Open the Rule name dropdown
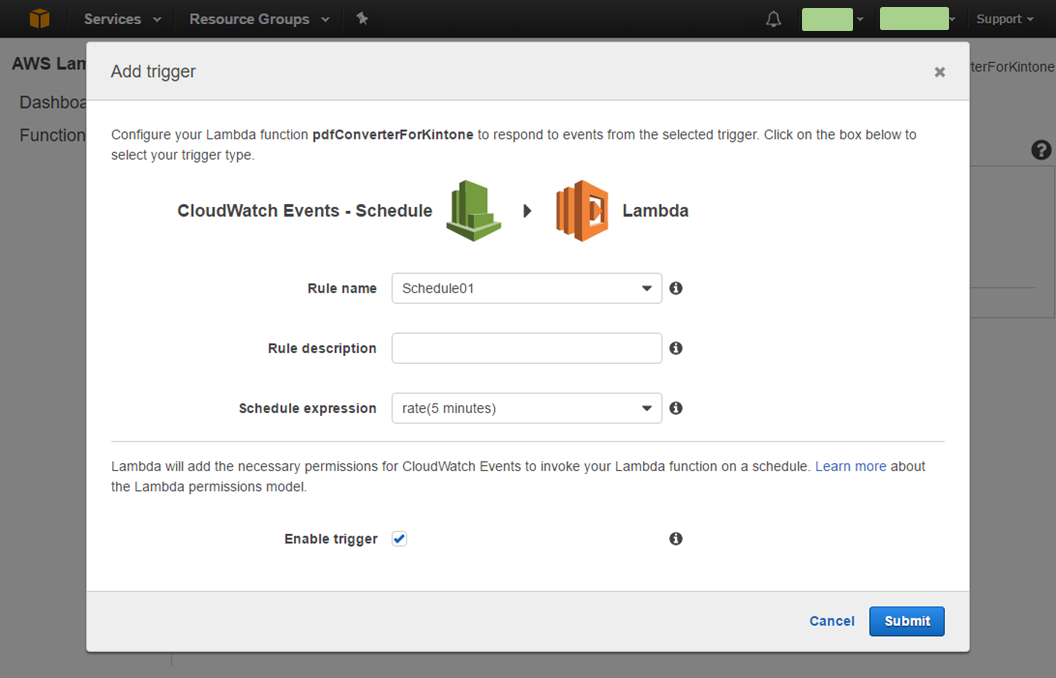 527,288
